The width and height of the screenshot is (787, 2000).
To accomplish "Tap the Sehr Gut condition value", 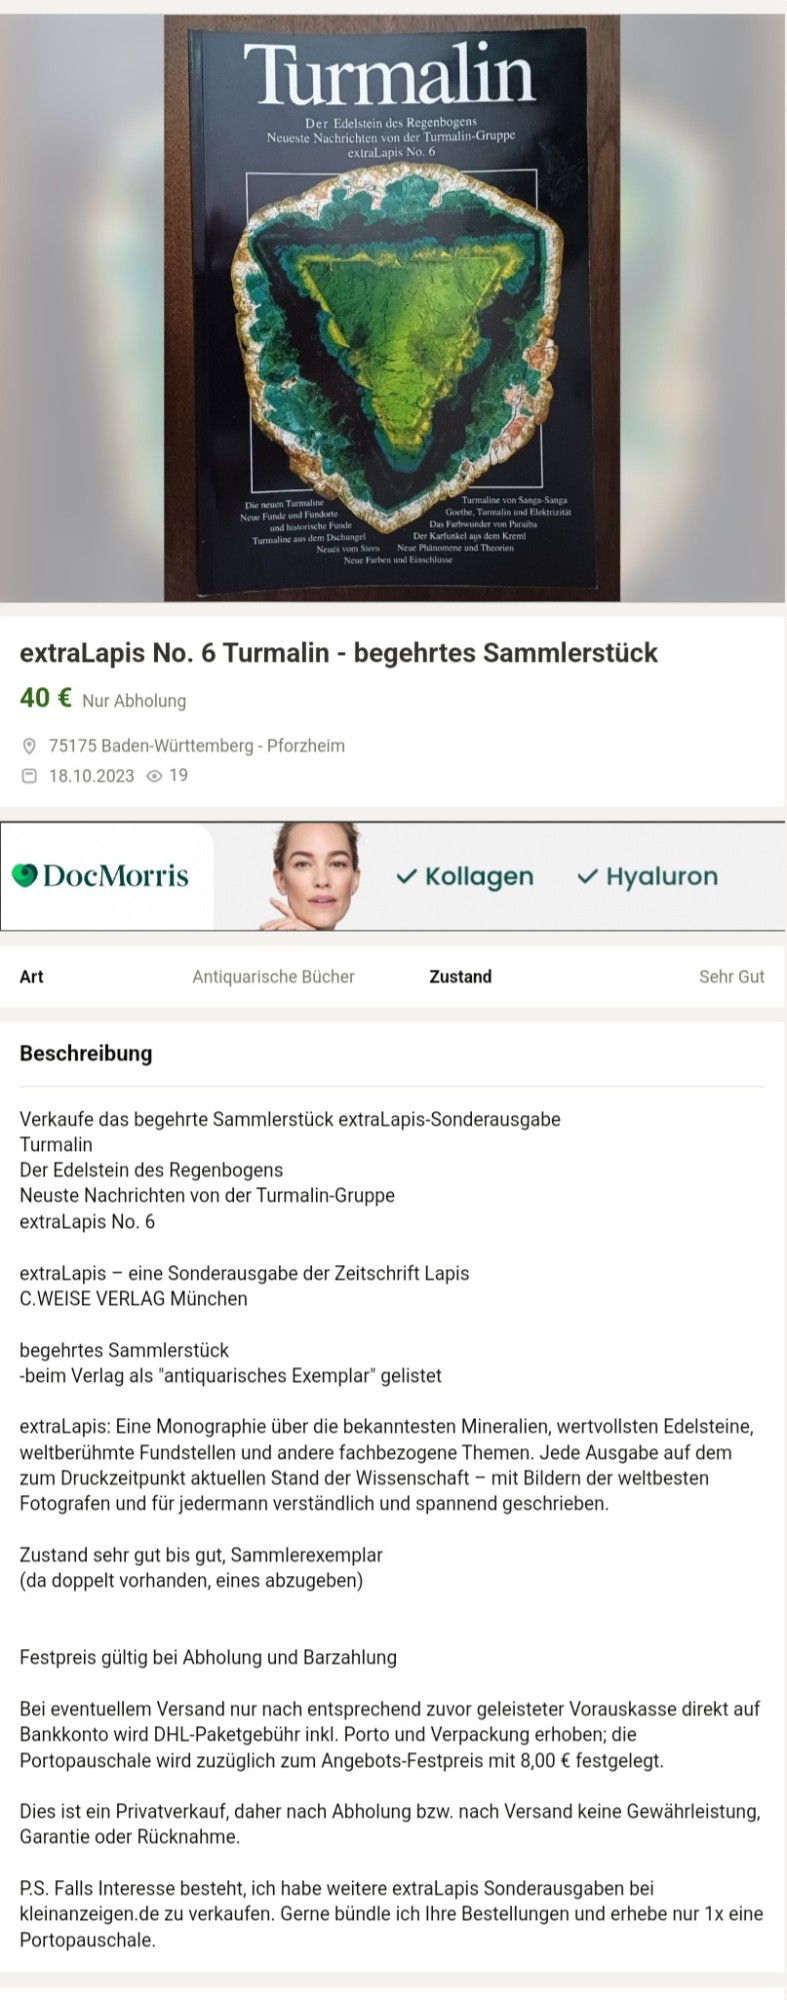I will (x=731, y=977).
